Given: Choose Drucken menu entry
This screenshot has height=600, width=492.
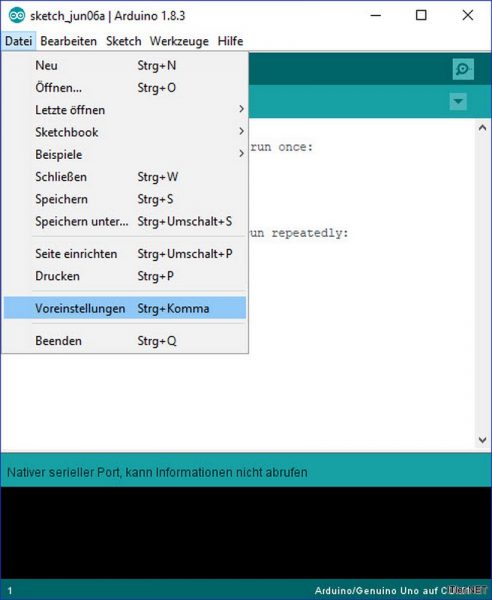Looking at the screenshot, I should 125,276.
